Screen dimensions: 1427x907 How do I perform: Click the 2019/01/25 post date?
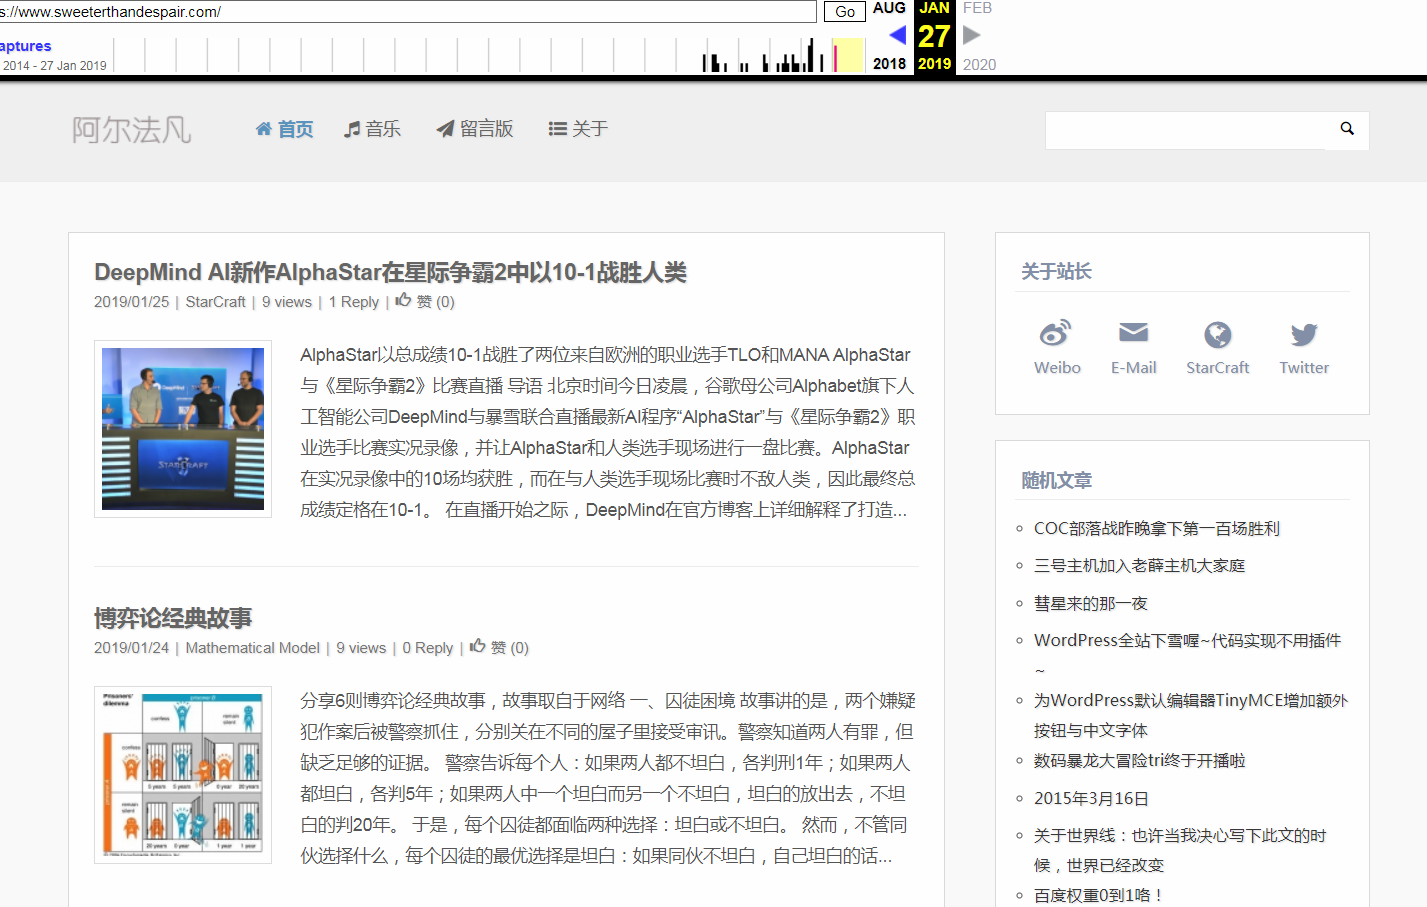pyautogui.click(x=132, y=302)
